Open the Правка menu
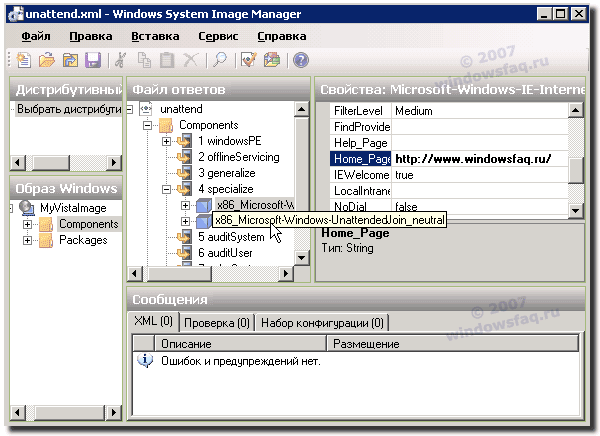Image resolution: width=600 pixels, height=436 pixels. click(91, 36)
